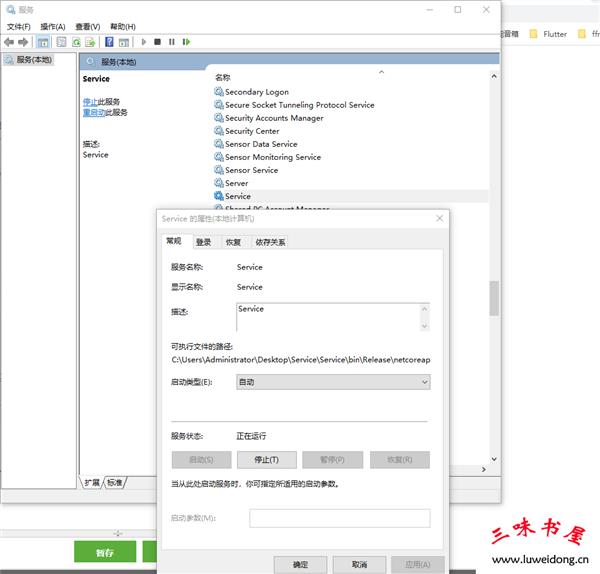Switch to the 登录 tab
The image size is (600, 574).
point(203,242)
